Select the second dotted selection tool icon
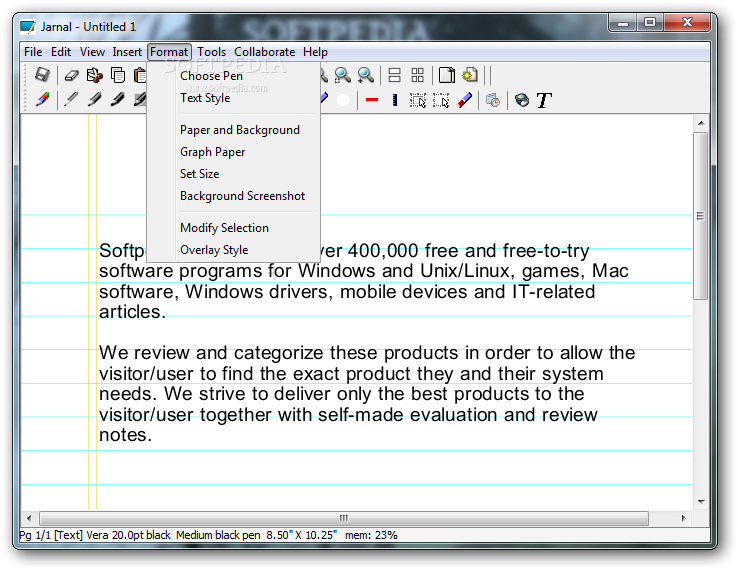Image resolution: width=738 pixels, height=570 pixels. [x=441, y=100]
